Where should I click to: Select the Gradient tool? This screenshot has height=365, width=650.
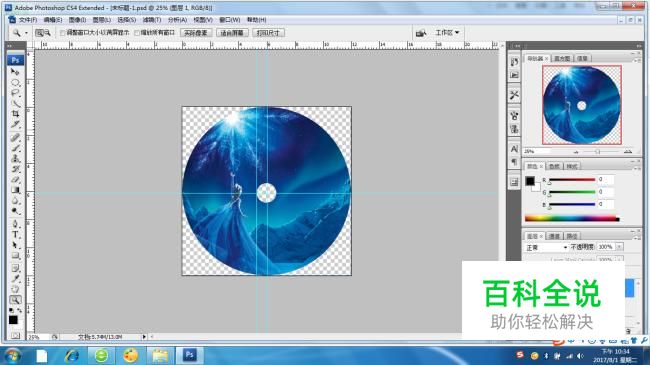coord(15,190)
